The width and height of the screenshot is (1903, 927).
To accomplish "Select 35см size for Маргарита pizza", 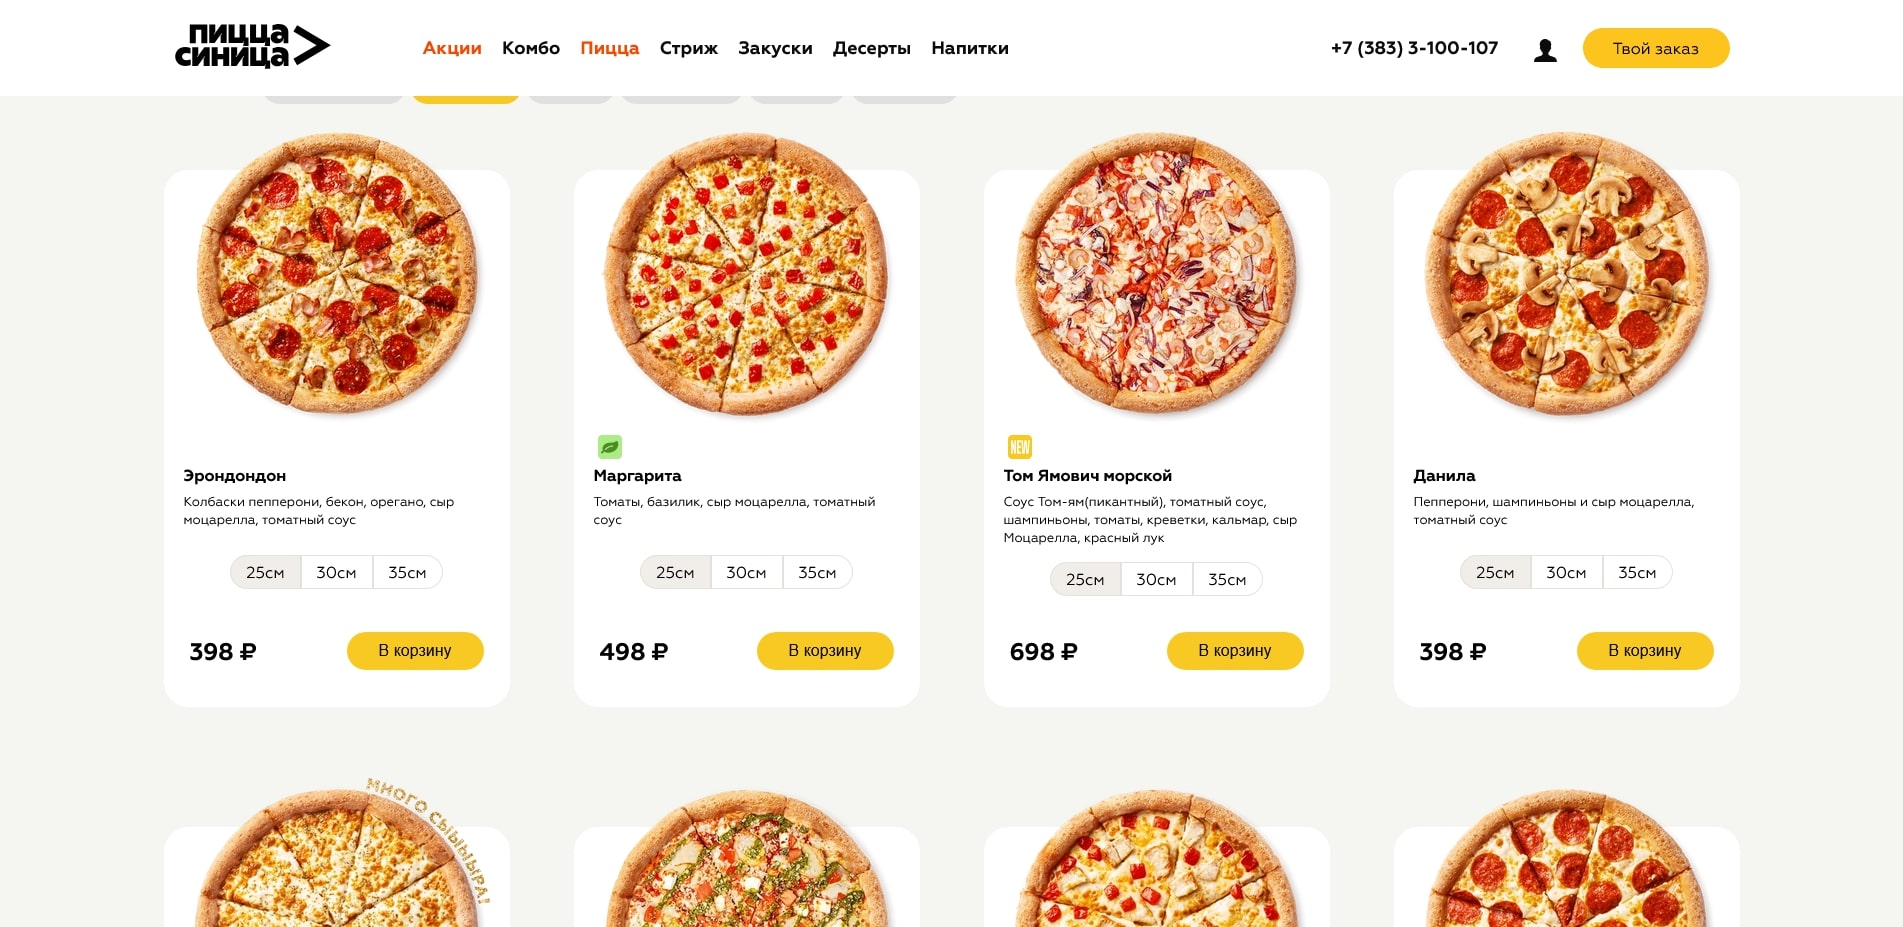I will 817,573.
